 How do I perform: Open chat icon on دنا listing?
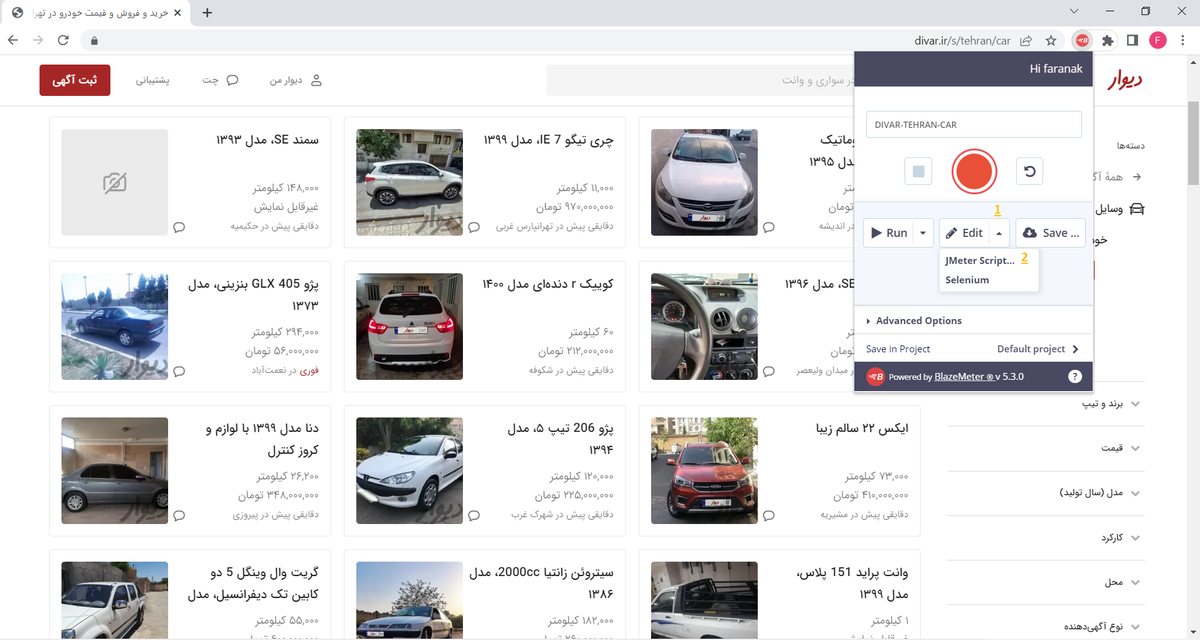pyautogui.click(x=179, y=515)
